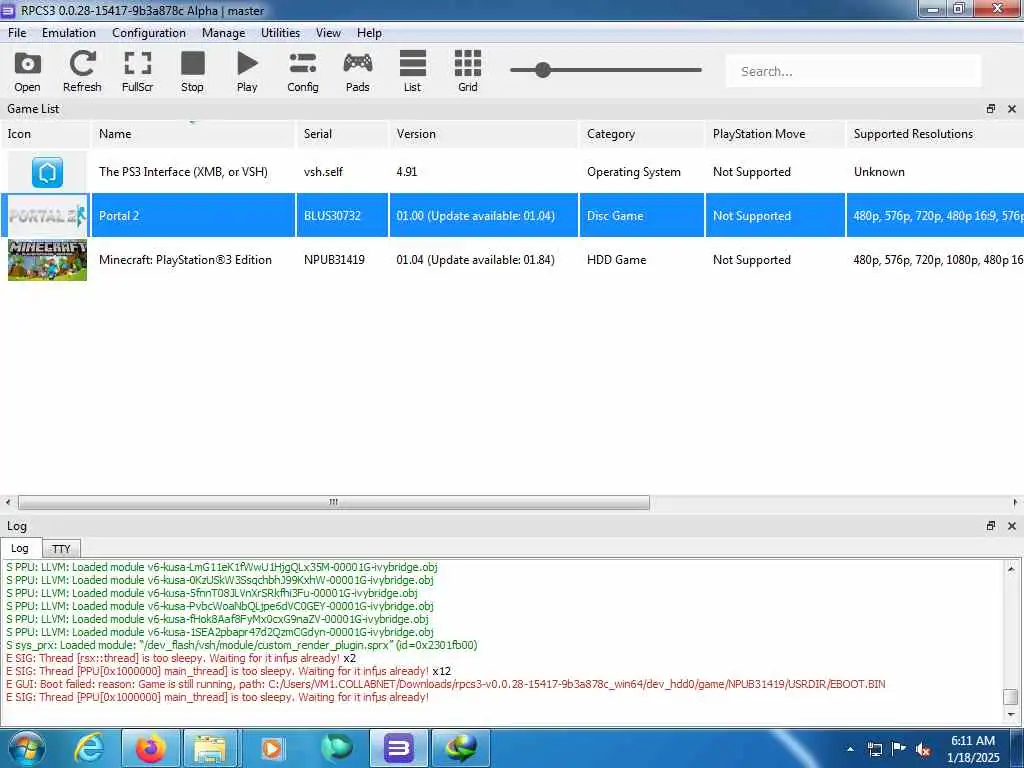
Task: Click serial 'BLUS30732'
Action: pyautogui.click(x=332, y=216)
